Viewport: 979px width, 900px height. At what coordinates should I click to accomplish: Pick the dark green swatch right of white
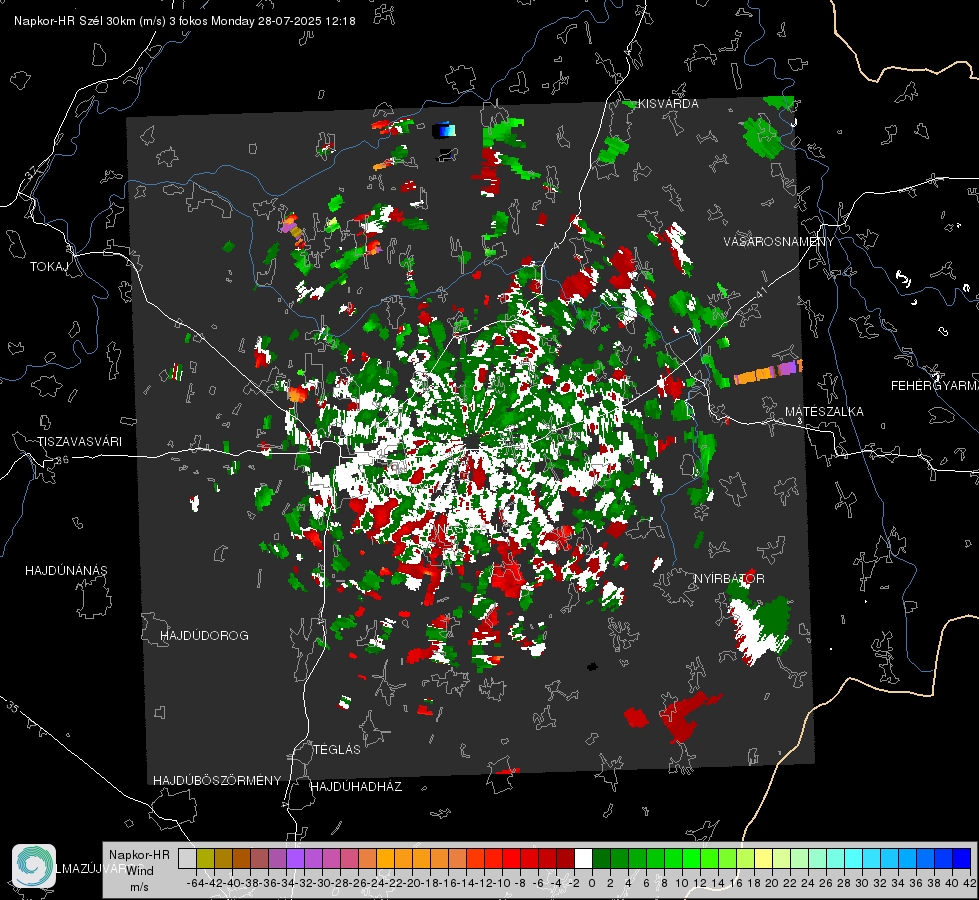point(601,858)
